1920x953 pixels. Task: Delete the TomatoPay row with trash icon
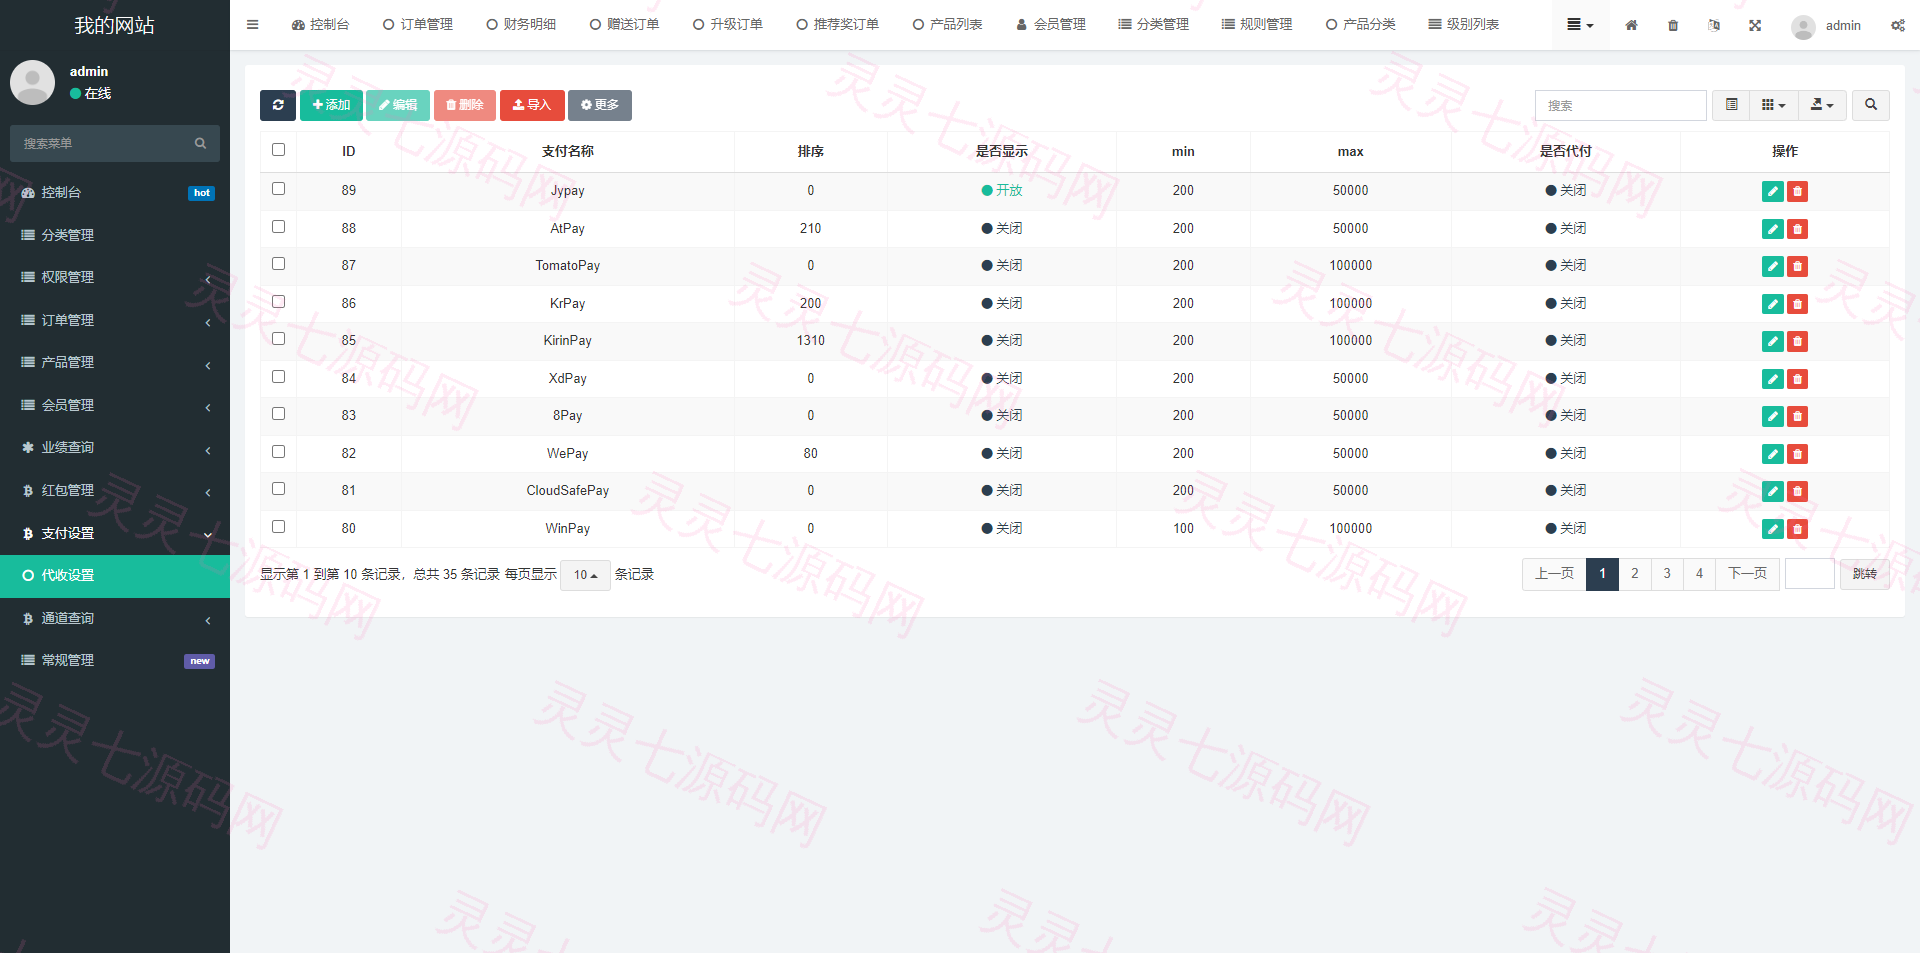click(1797, 266)
